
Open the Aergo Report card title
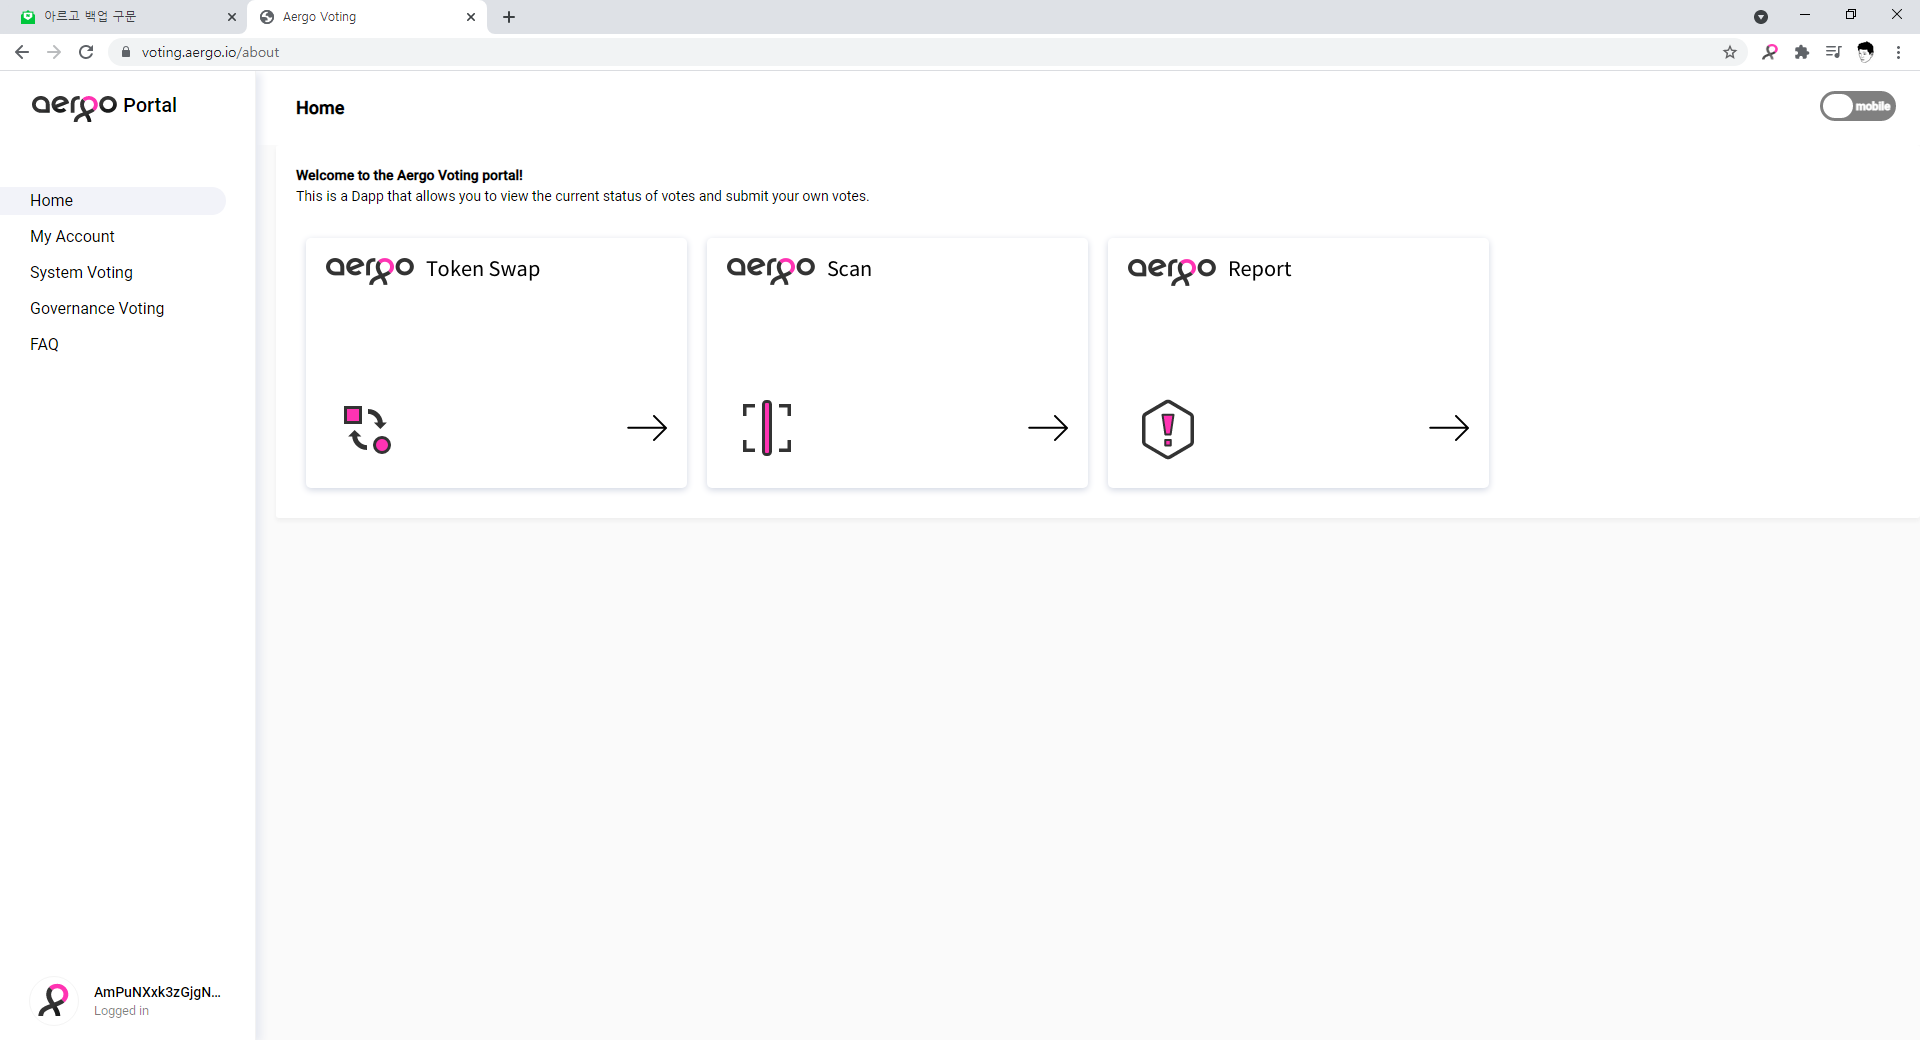(x=1209, y=269)
